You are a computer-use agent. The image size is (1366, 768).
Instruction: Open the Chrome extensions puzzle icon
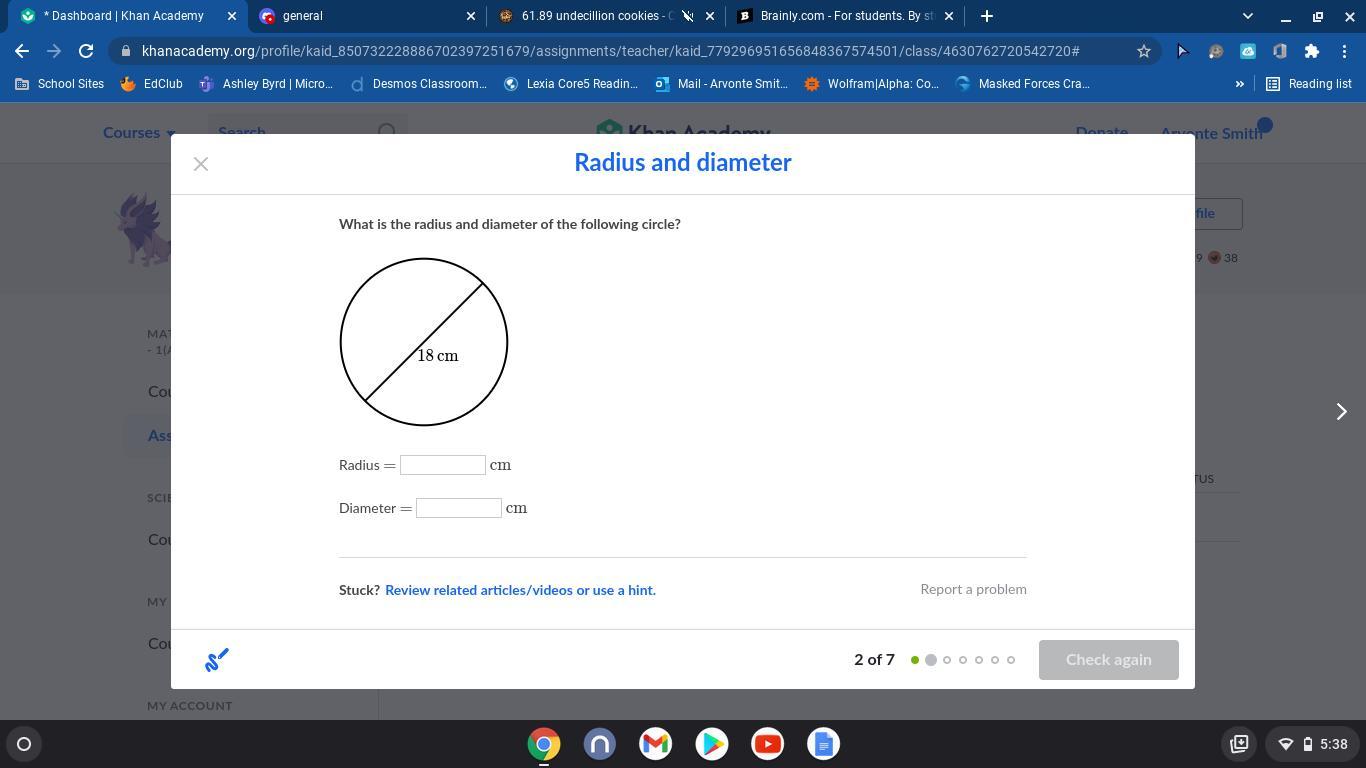pos(1312,51)
